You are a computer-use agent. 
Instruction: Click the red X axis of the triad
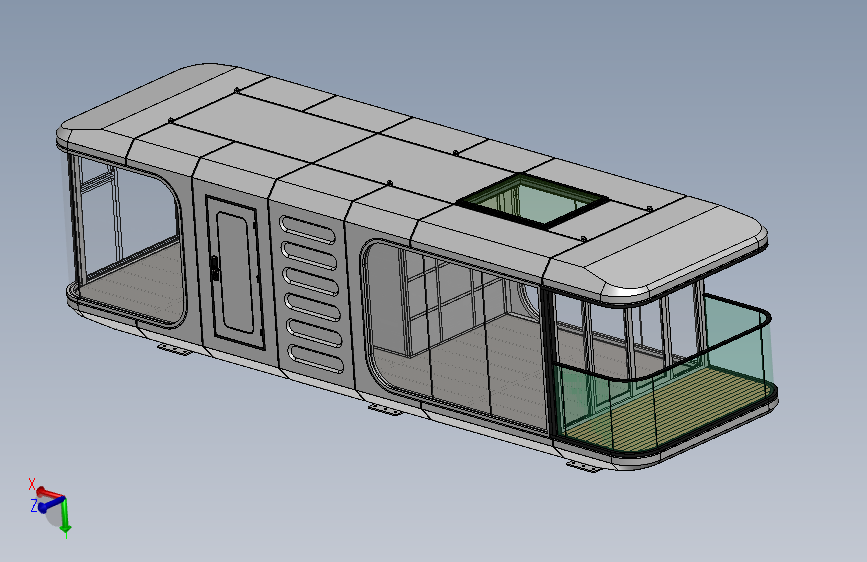click(x=50, y=492)
